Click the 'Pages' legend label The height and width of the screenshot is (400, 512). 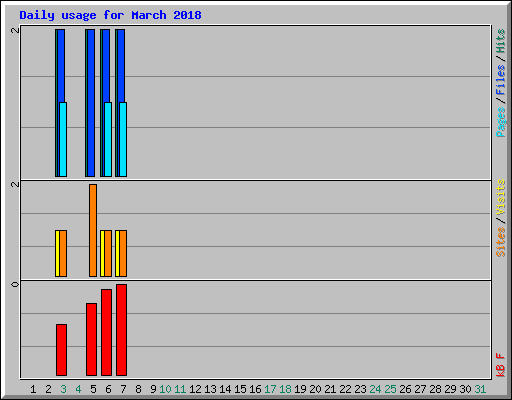tap(501, 122)
